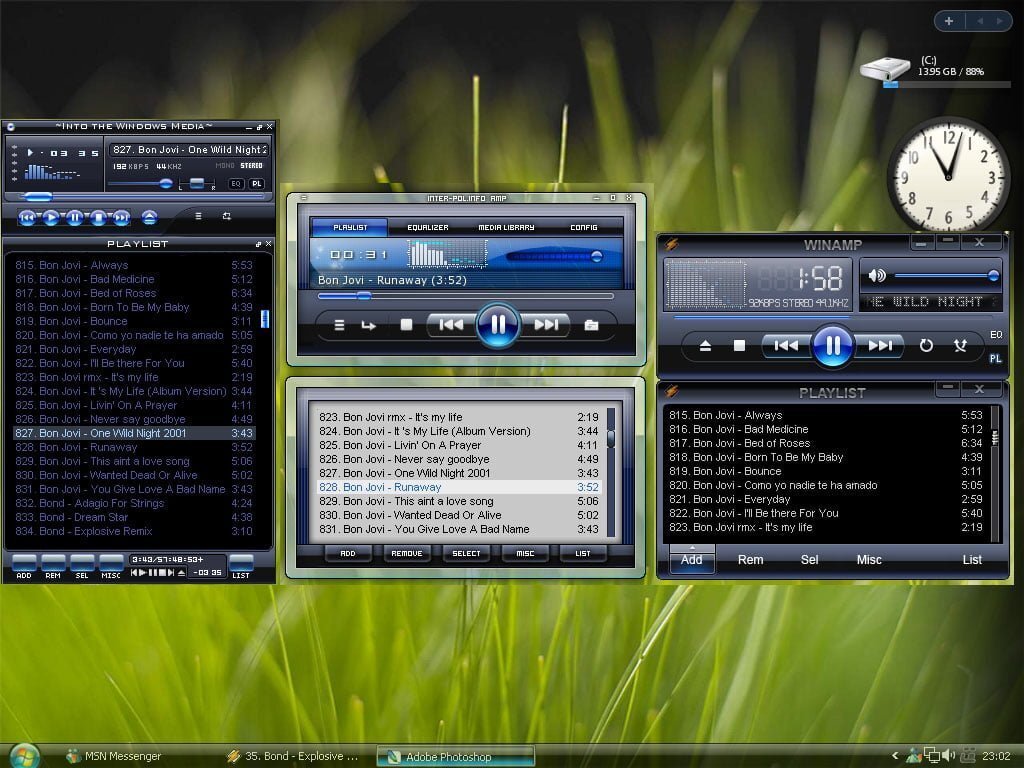Select '829. Bon Jovi - This aint a love song' in middle playlist
1024x768 pixels.
coord(458,501)
